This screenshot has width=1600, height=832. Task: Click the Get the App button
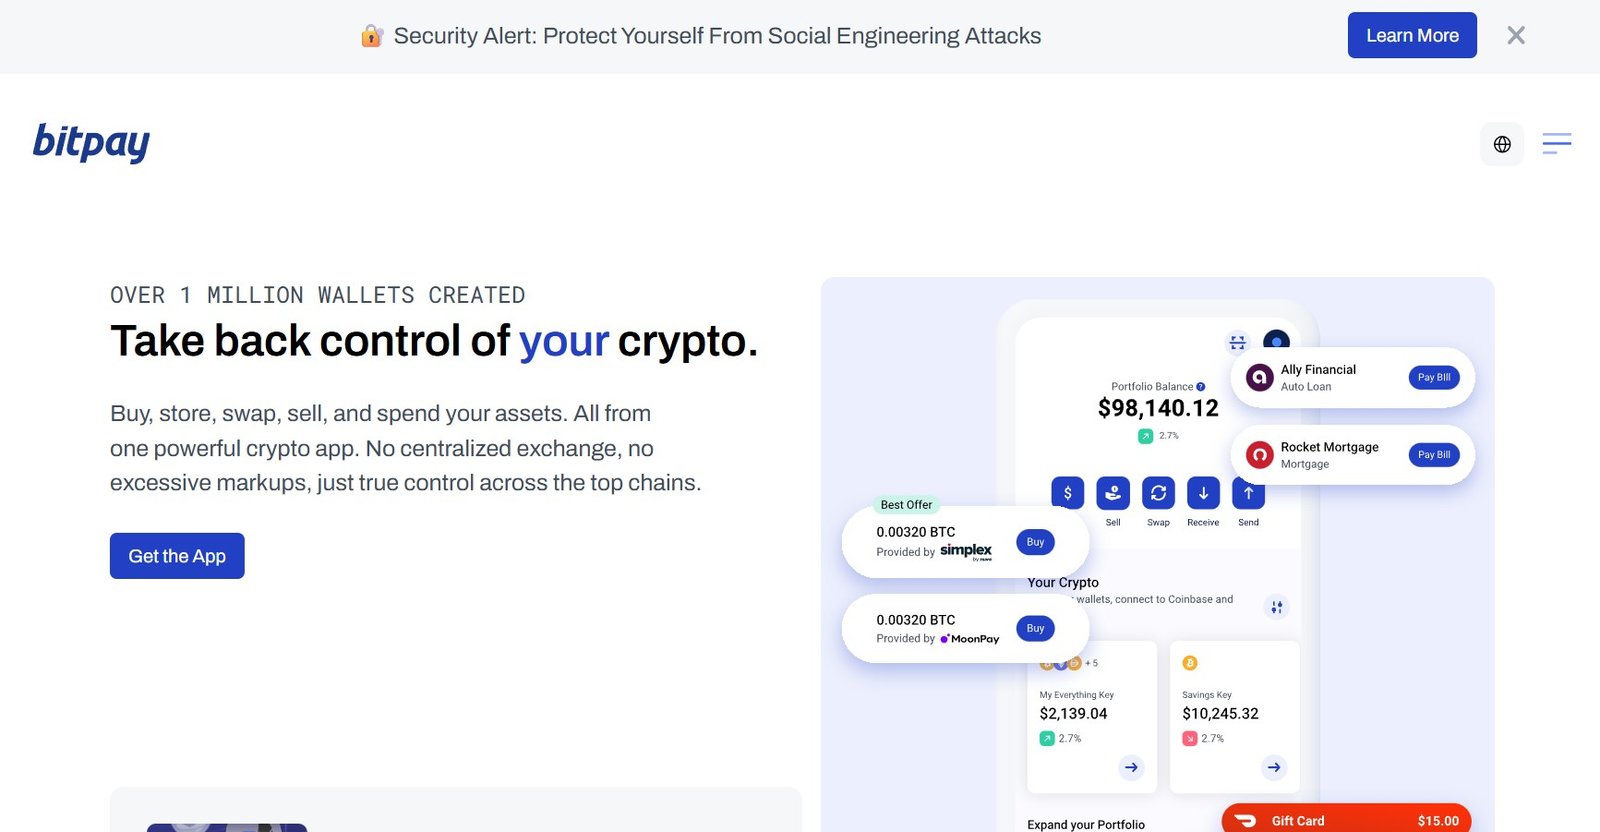tap(177, 556)
